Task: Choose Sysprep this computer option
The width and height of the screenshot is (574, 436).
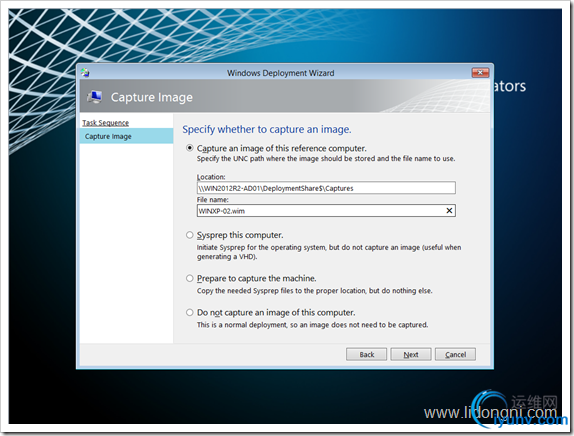Action: [x=190, y=235]
